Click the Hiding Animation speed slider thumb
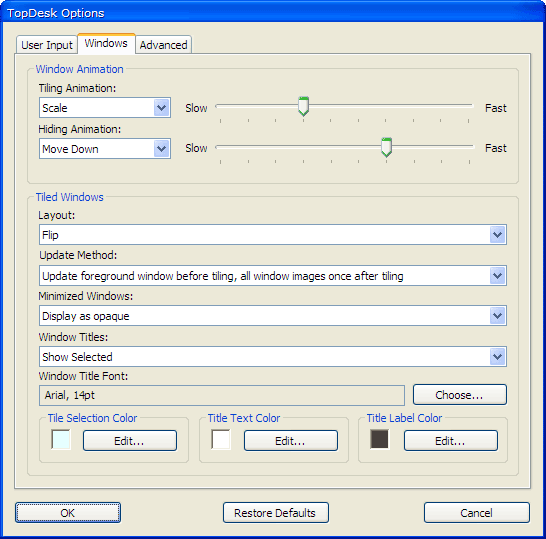 386,147
